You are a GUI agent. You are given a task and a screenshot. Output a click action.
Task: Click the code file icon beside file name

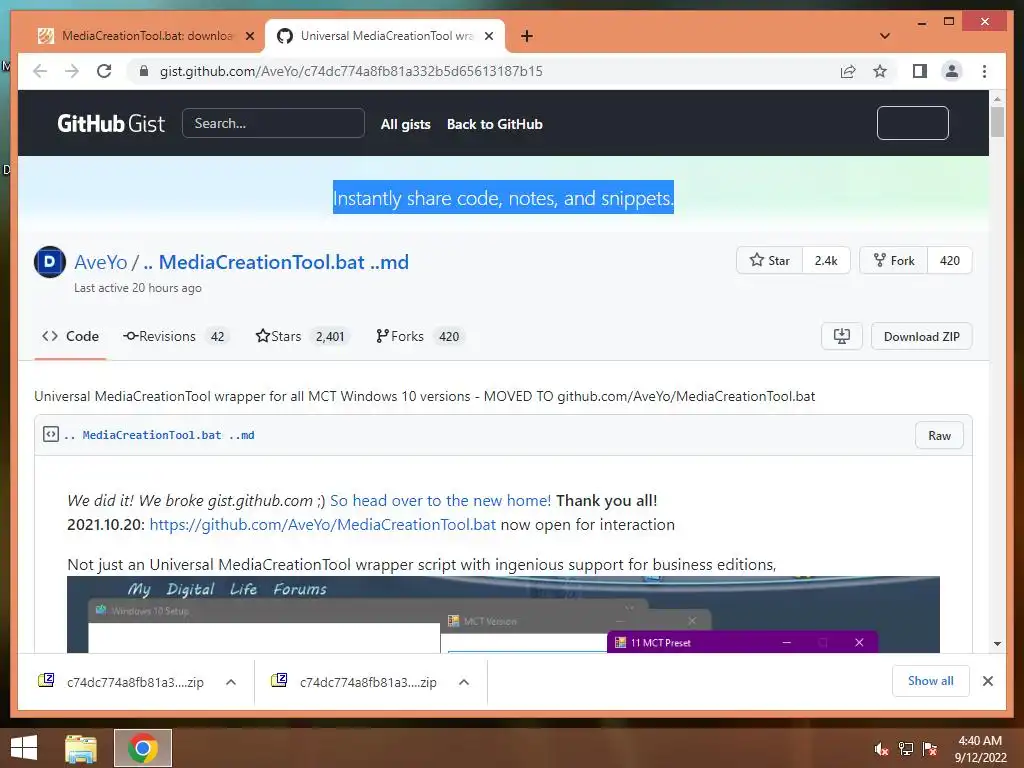(x=51, y=434)
